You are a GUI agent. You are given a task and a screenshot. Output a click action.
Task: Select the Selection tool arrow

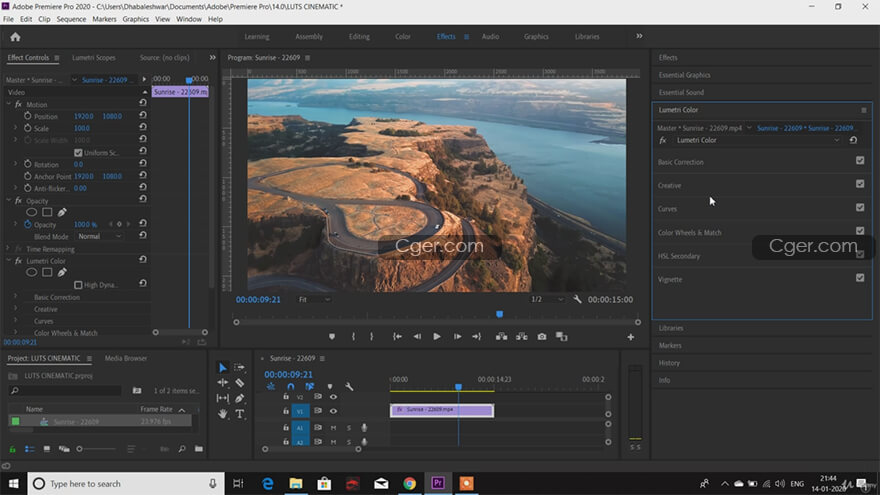(x=223, y=368)
